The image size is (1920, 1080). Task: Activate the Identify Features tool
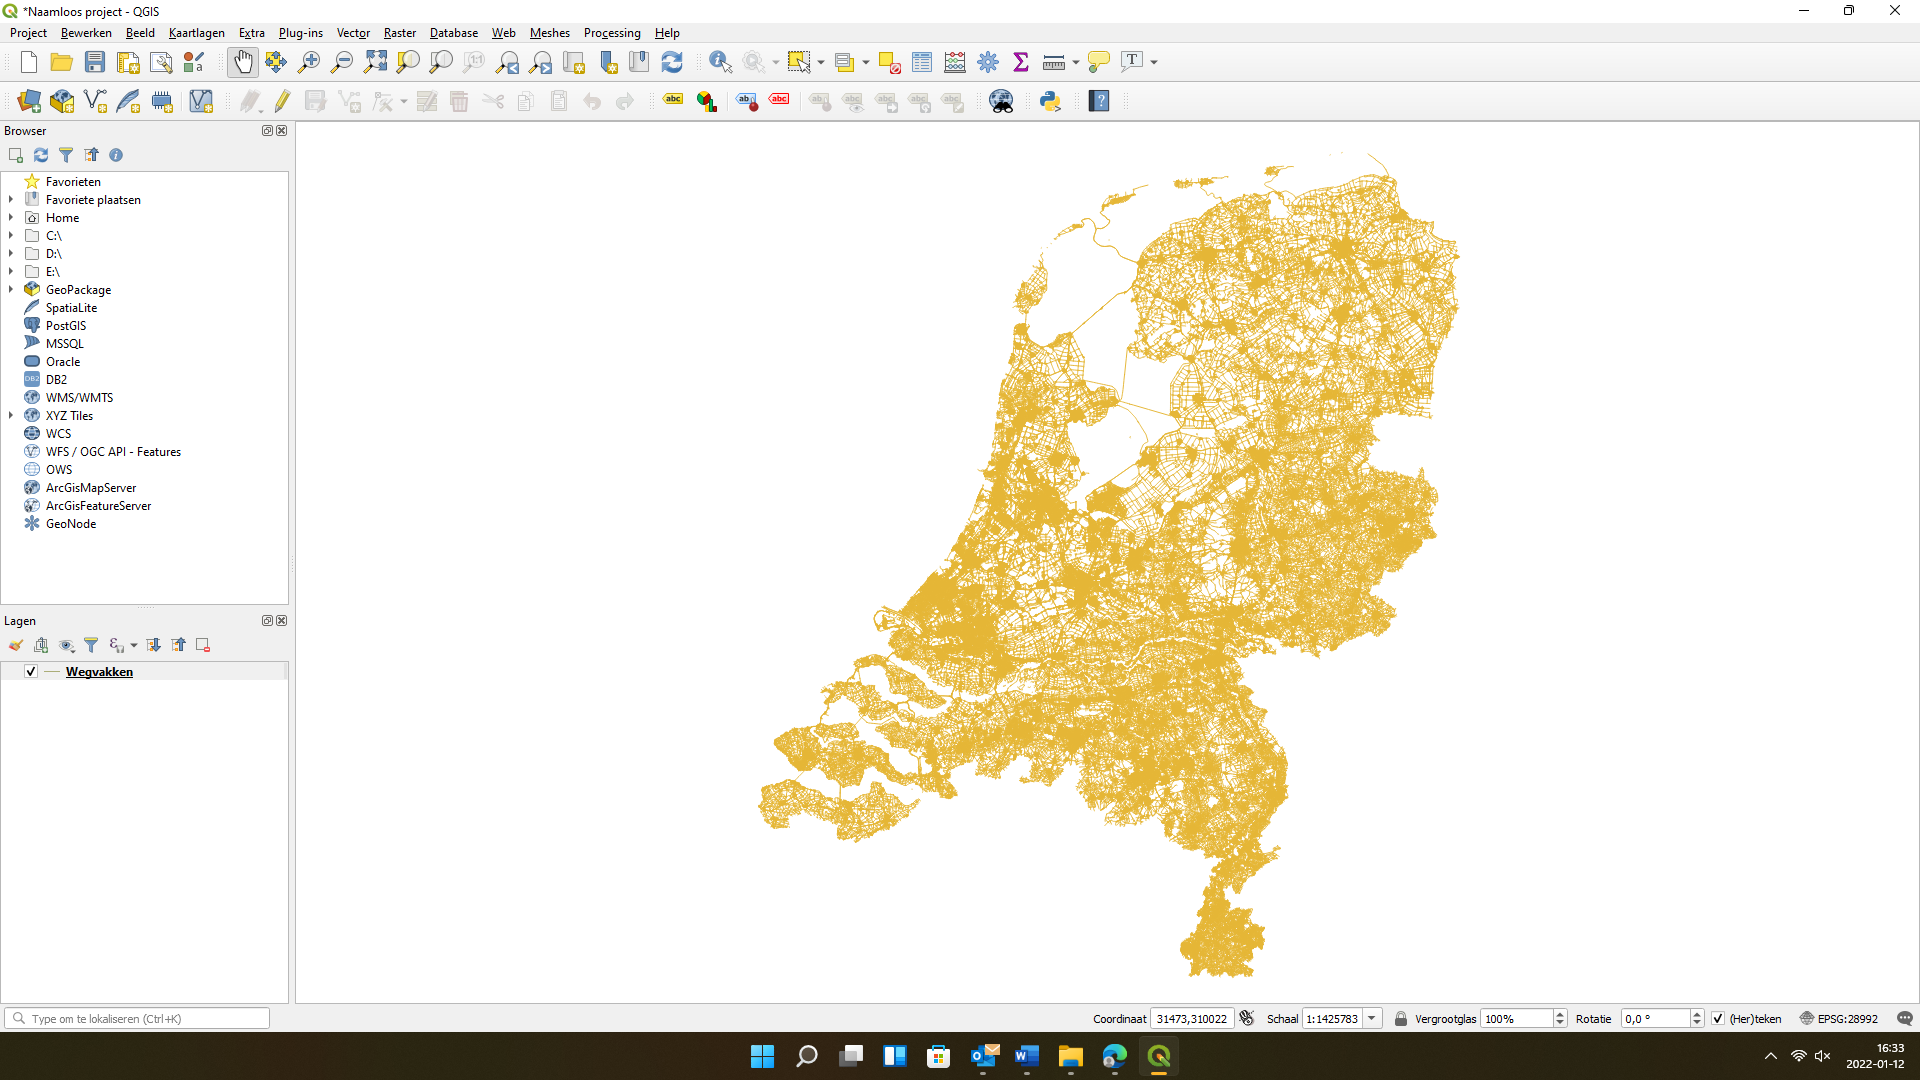tap(720, 62)
